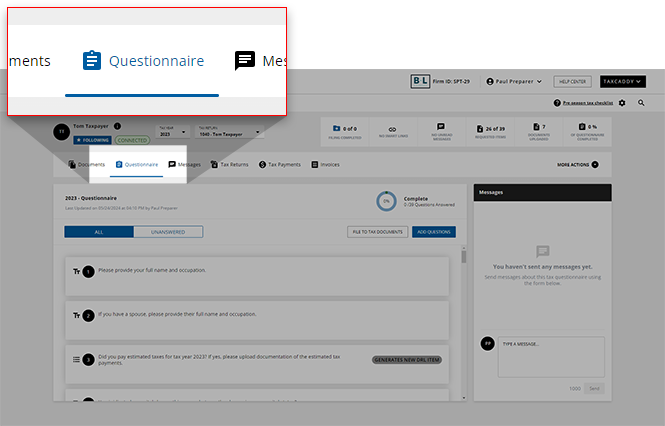Switch to the Invoices tab
This screenshot has height=426, width=665.
point(325,165)
